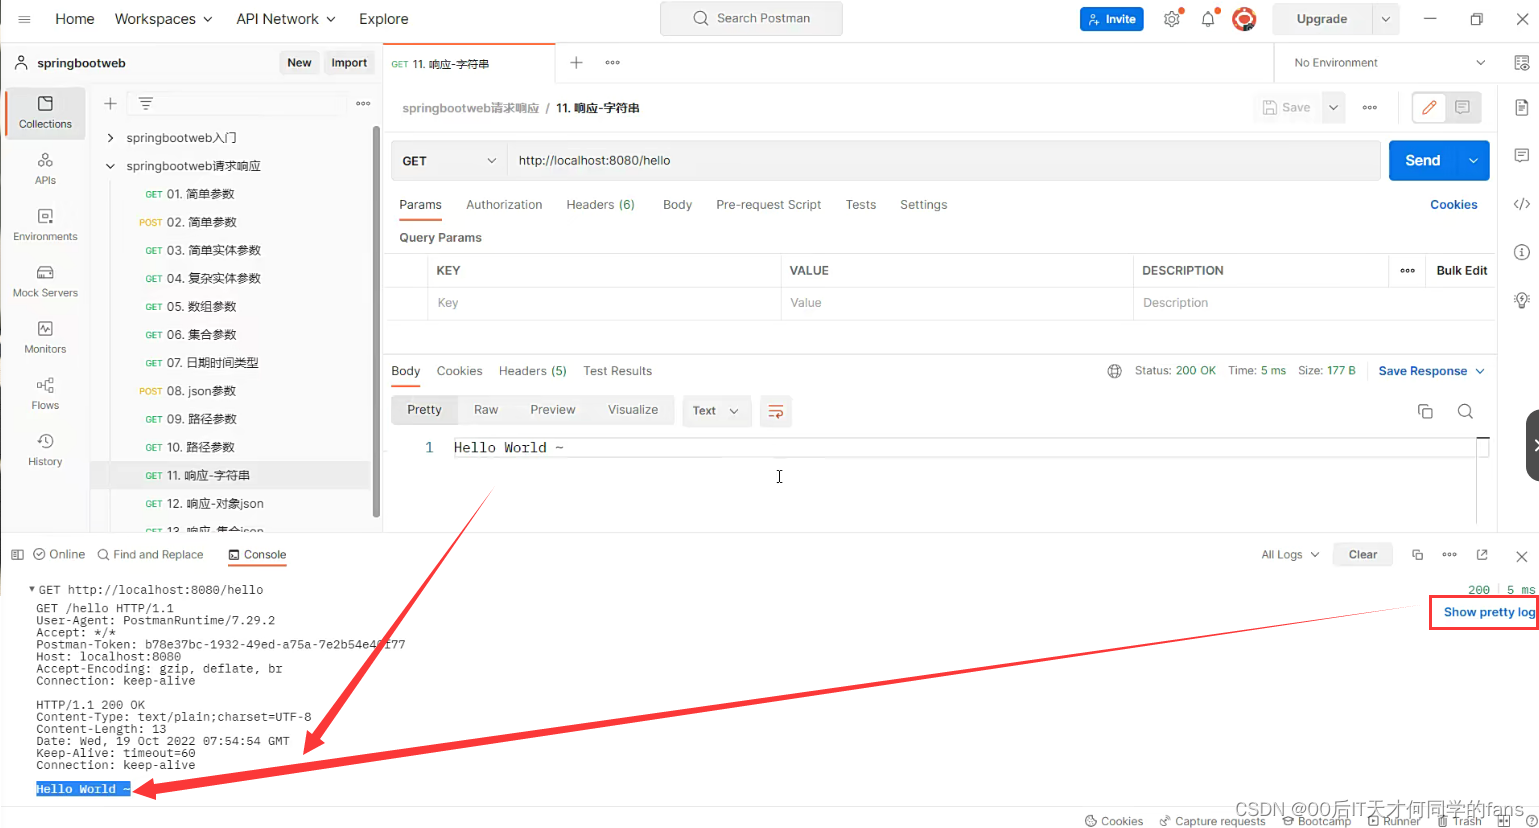Open the GET method dropdown
The height and width of the screenshot is (828, 1539).
coord(448,160)
